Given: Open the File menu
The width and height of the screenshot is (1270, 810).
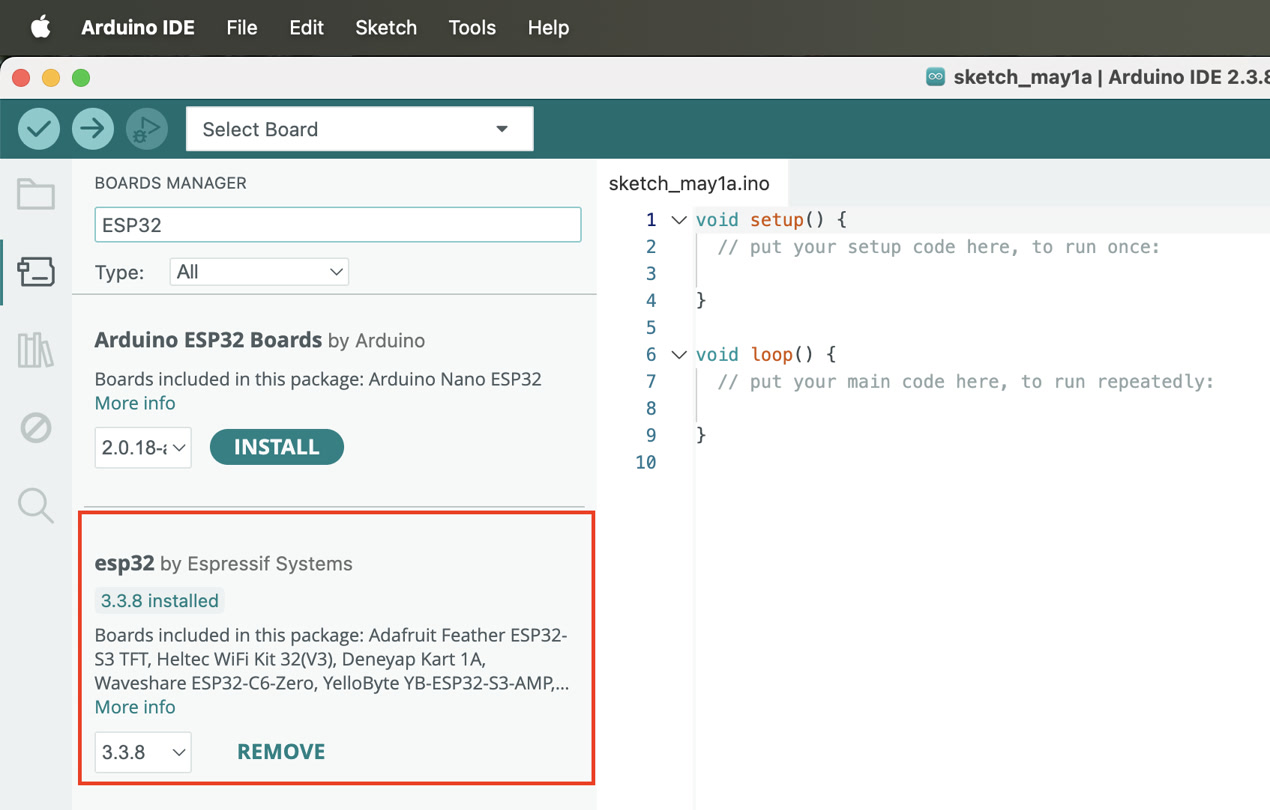Looking at the screenshot, I should (242, 27).
